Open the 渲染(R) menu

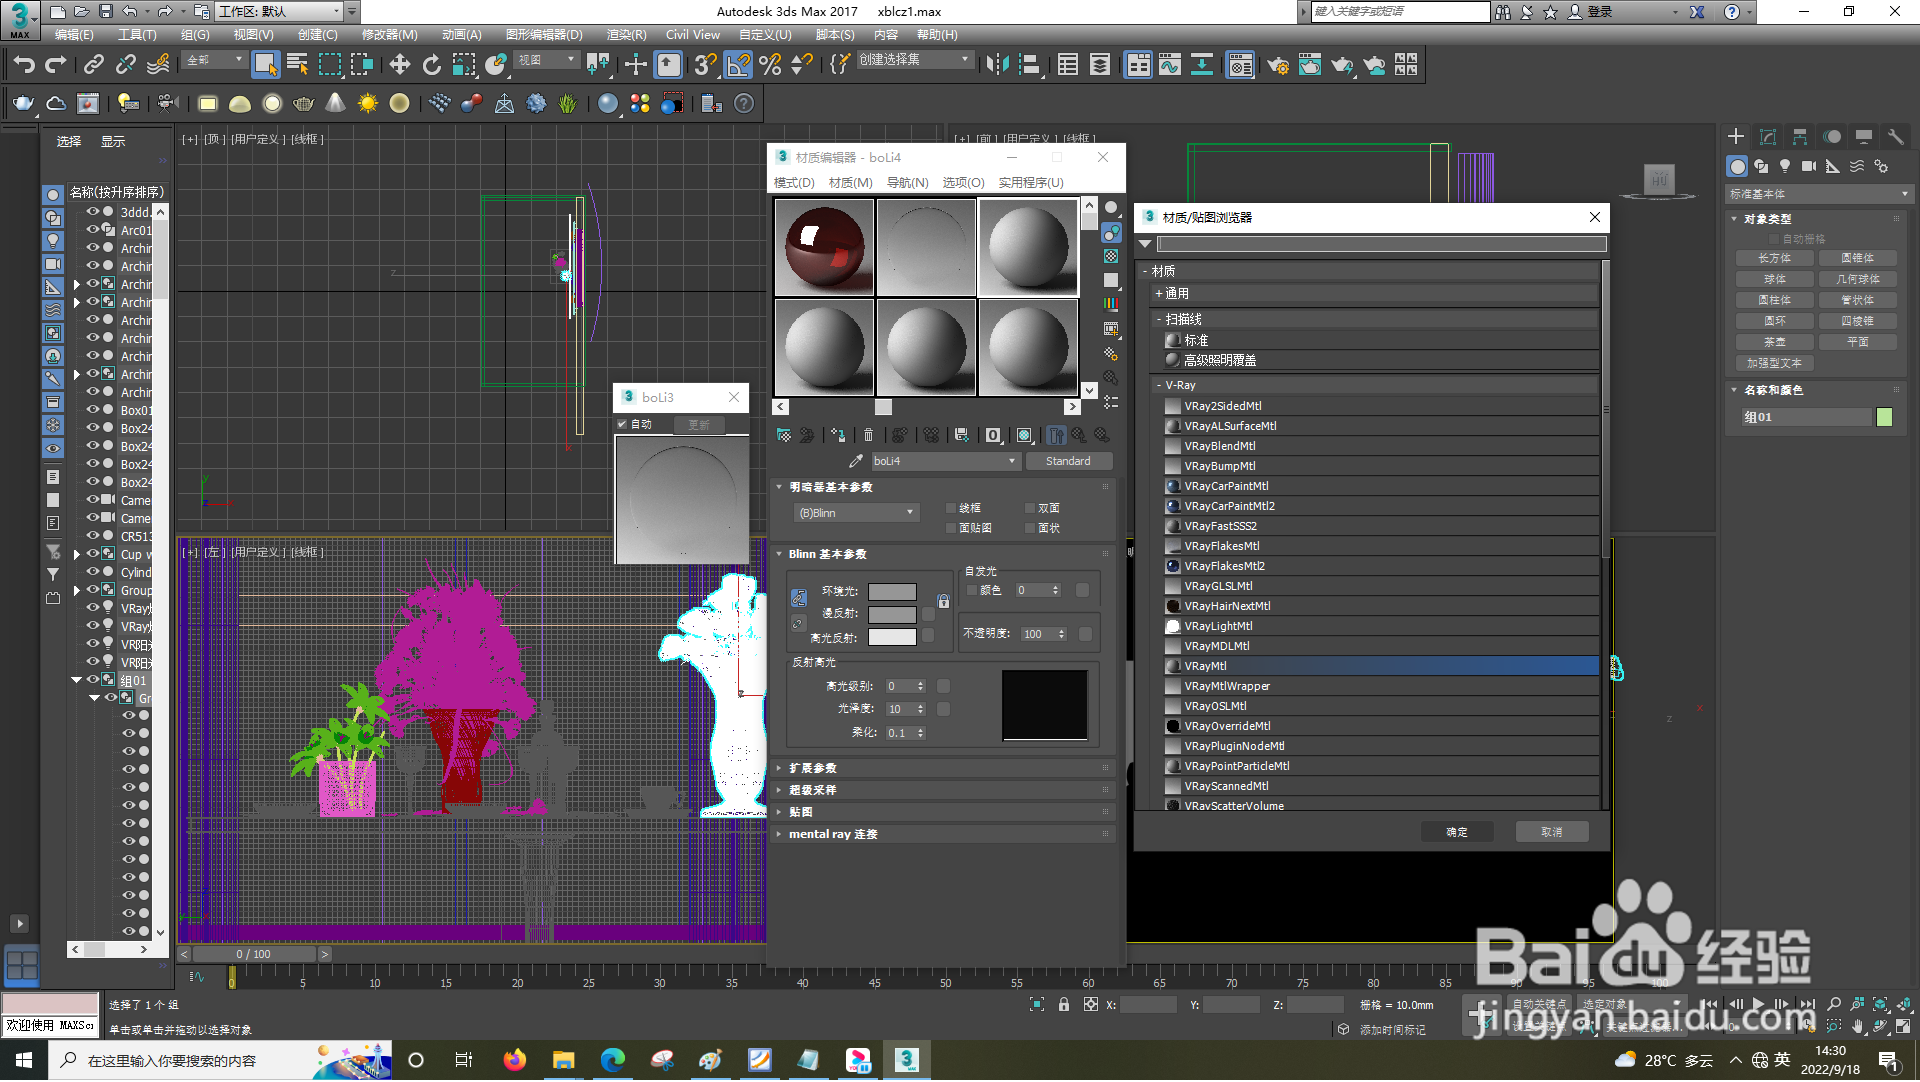coord(626,34)
